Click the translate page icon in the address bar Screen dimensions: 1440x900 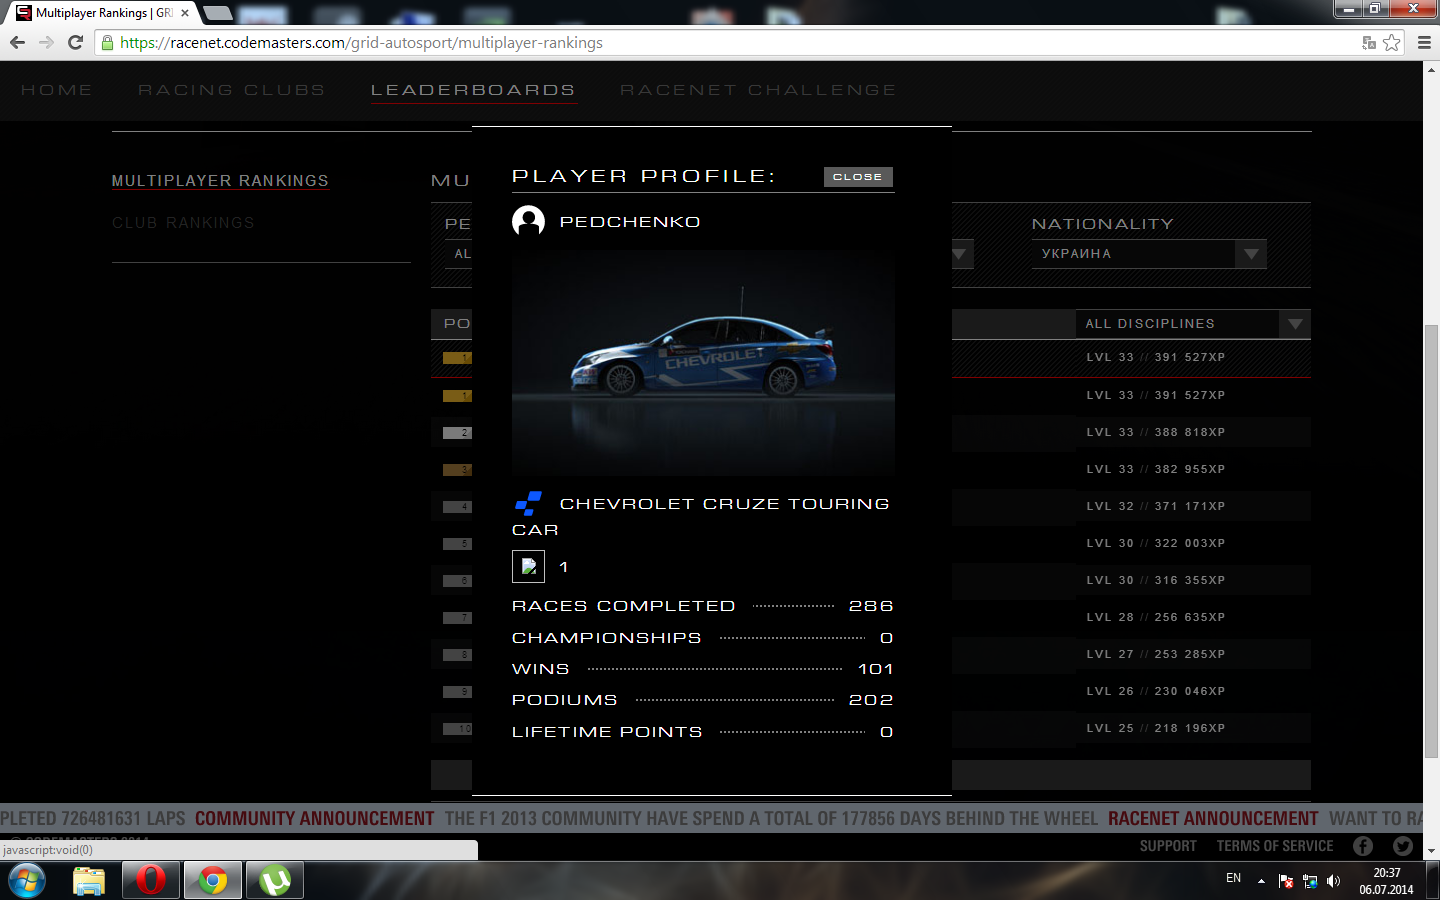click(1369, 43)
